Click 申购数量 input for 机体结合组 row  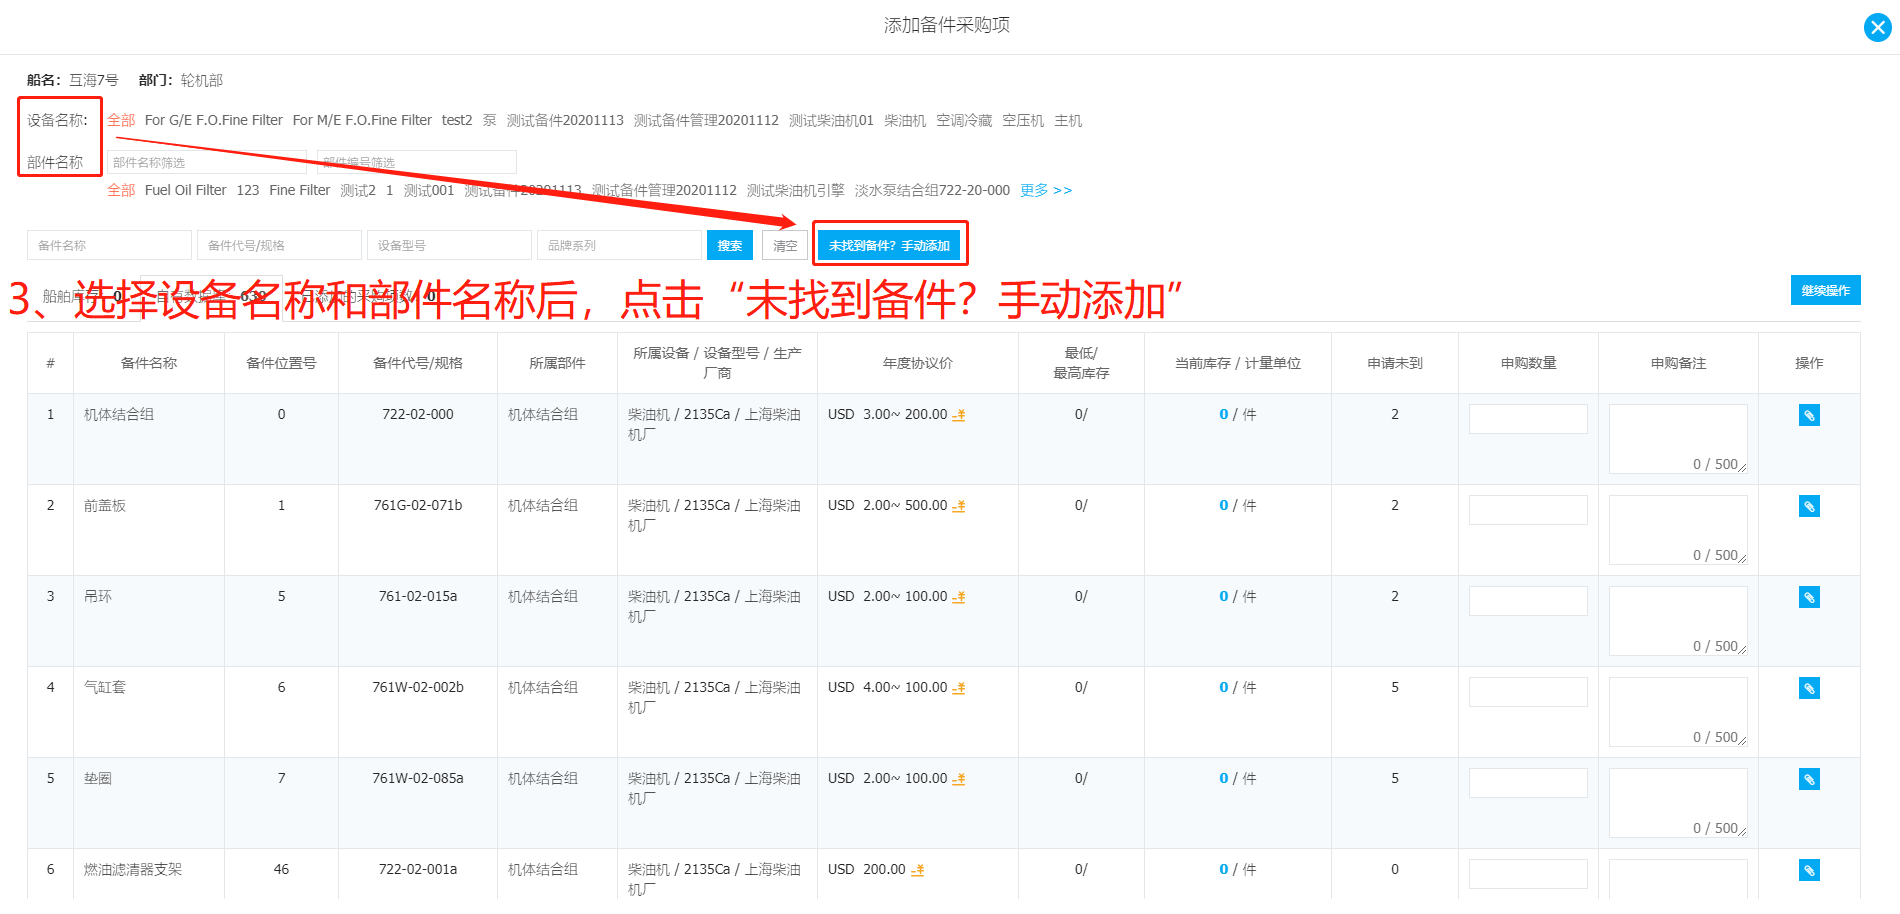[1528, 419]
